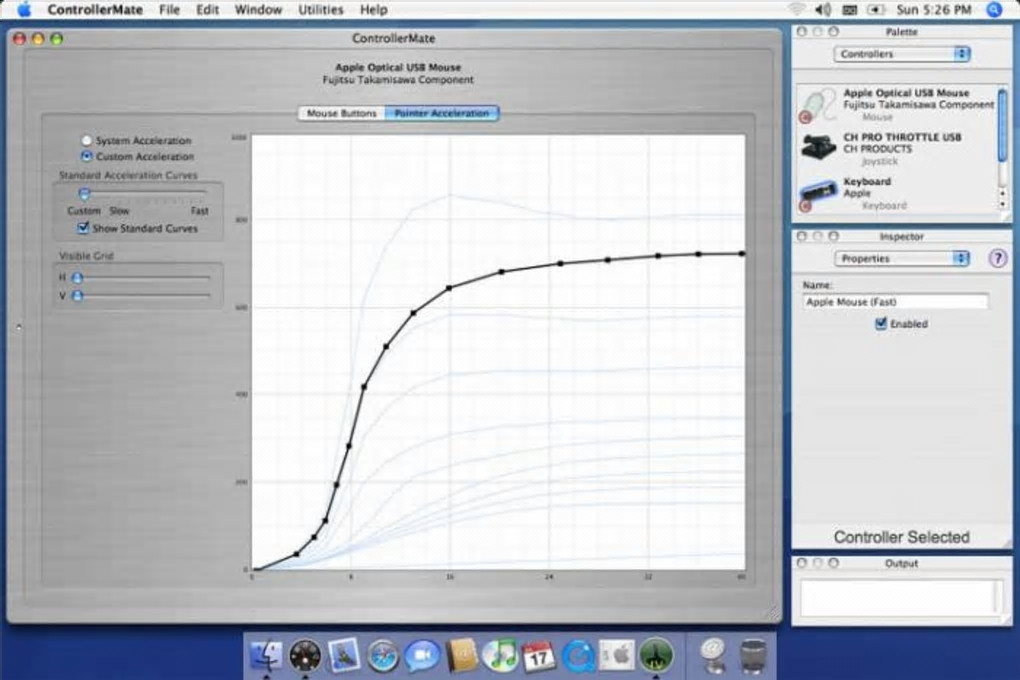Image resolution: width=1020 pixels, height=680 pixels.
Task: Click Controller Selected status text
Action: tap(902, 537)
